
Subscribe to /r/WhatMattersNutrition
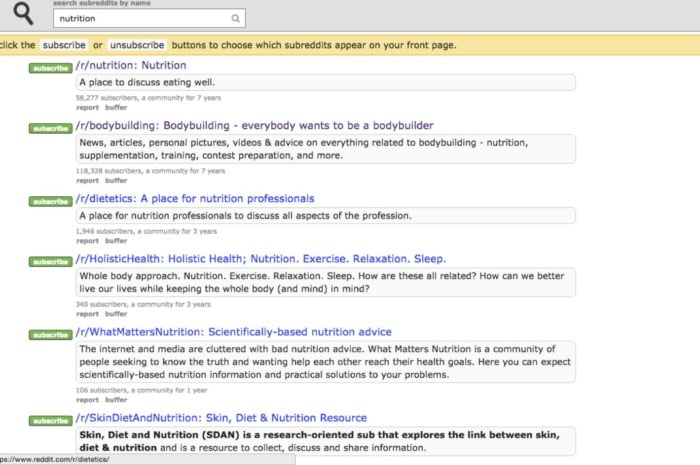point(50,335)
